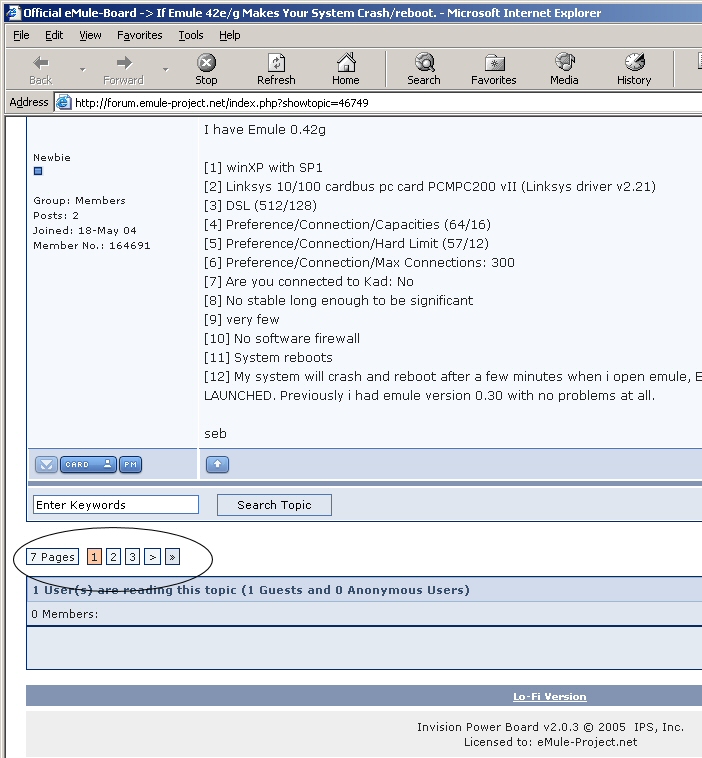Open the 7 Pages jump box
This screenshot has height=758, width=702.
point(52,557)
